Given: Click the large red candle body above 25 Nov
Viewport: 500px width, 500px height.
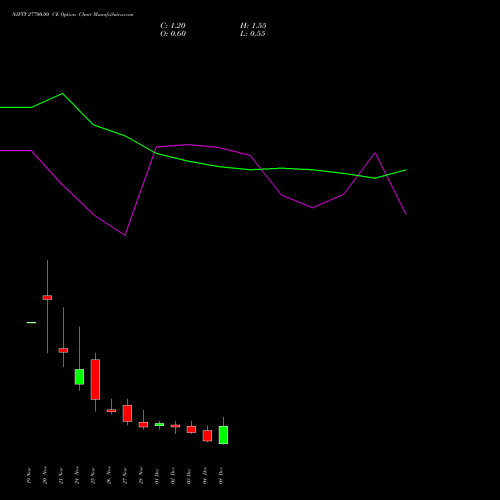Looking at the screenshot, I should [x=95, y=379].
